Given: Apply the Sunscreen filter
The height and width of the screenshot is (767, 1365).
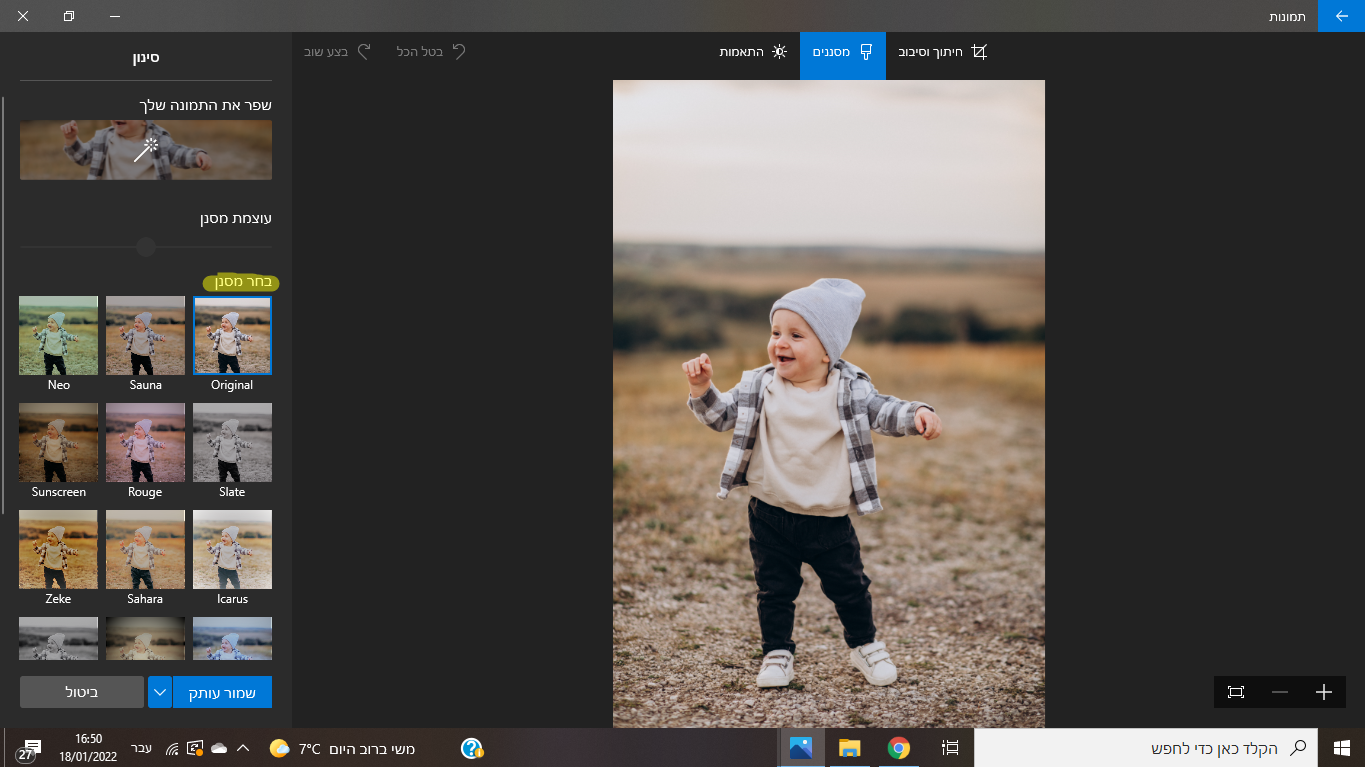Looking at the screenshot, I should click(x=58, y=442).
